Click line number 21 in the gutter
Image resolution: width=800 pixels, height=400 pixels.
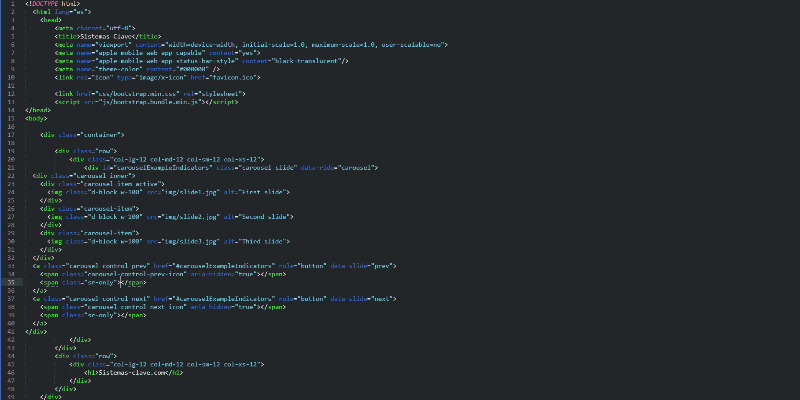(11, 167)
